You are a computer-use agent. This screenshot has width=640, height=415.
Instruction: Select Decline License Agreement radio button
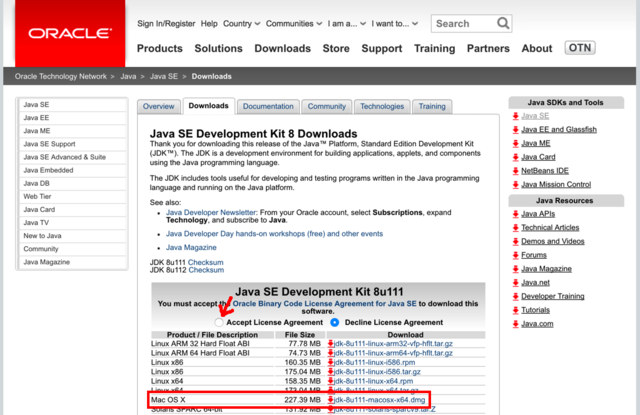(335, 322)
